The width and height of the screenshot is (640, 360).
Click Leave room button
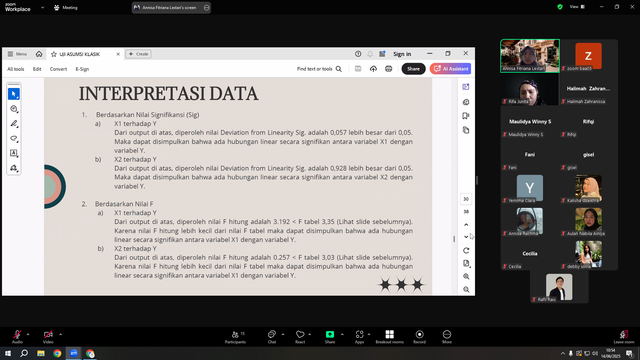[624, 337]
